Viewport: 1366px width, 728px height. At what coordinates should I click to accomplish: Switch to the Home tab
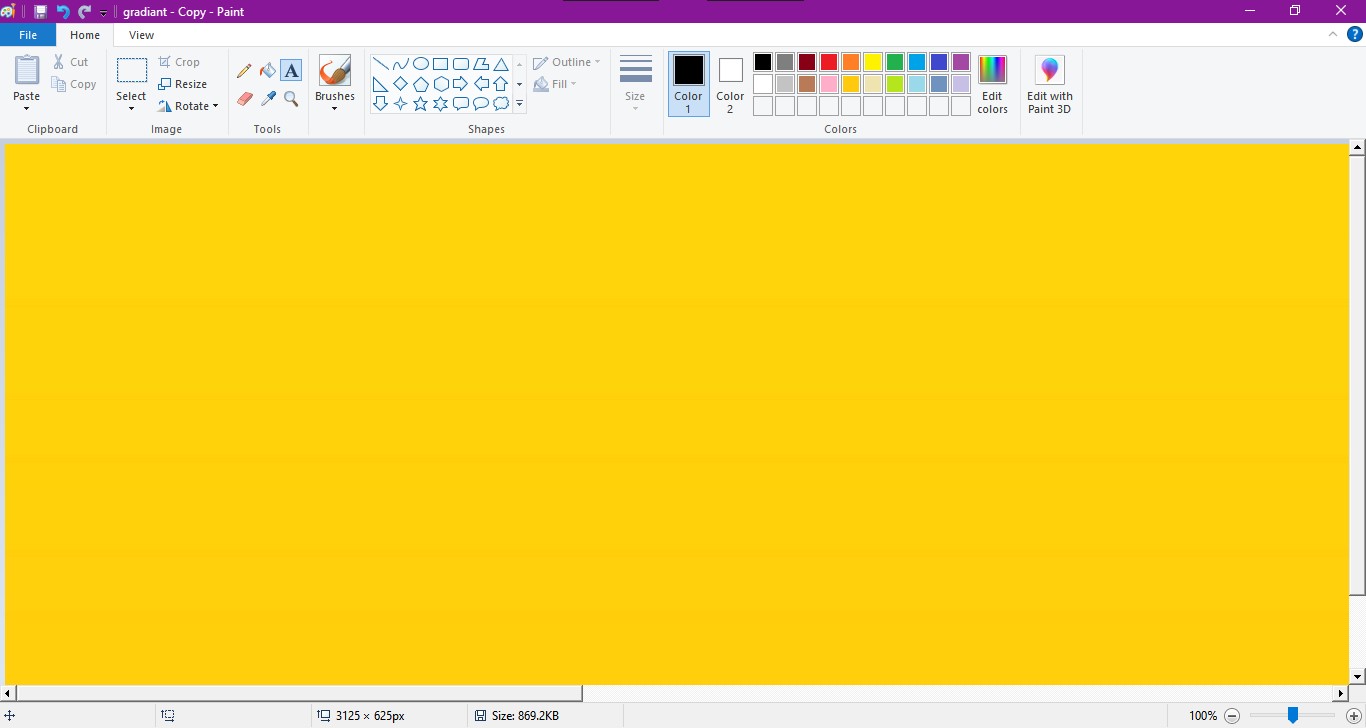coord(85,35)
